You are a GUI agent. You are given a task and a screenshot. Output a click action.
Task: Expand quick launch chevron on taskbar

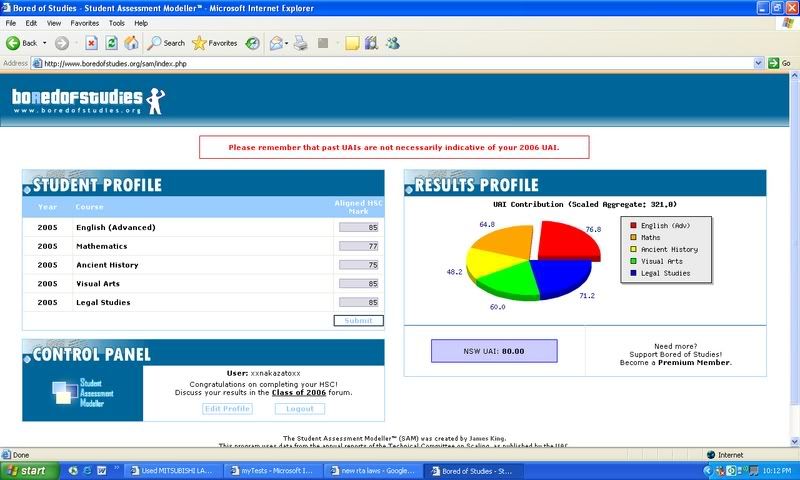116,468
